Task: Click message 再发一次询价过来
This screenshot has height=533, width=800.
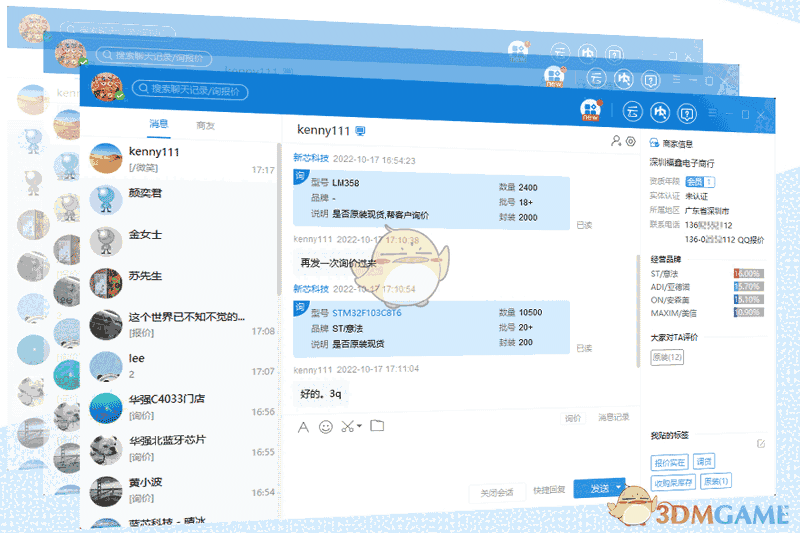Action: point(338,263)
